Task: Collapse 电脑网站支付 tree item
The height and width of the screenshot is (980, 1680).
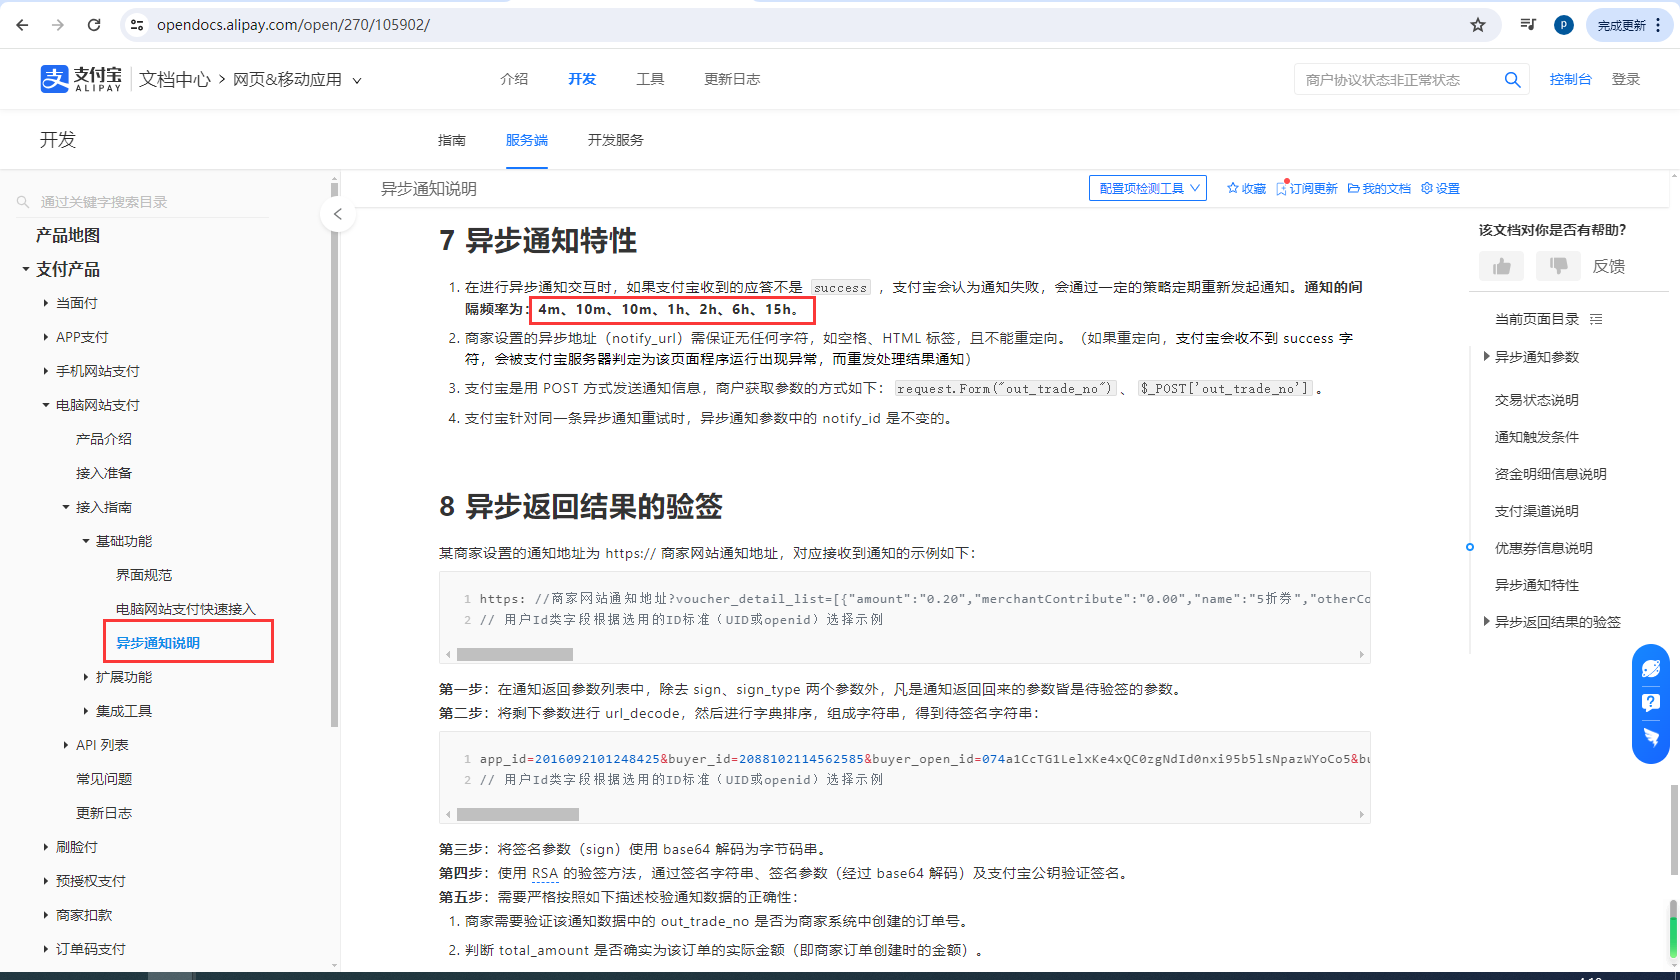Action: [46, 405]
